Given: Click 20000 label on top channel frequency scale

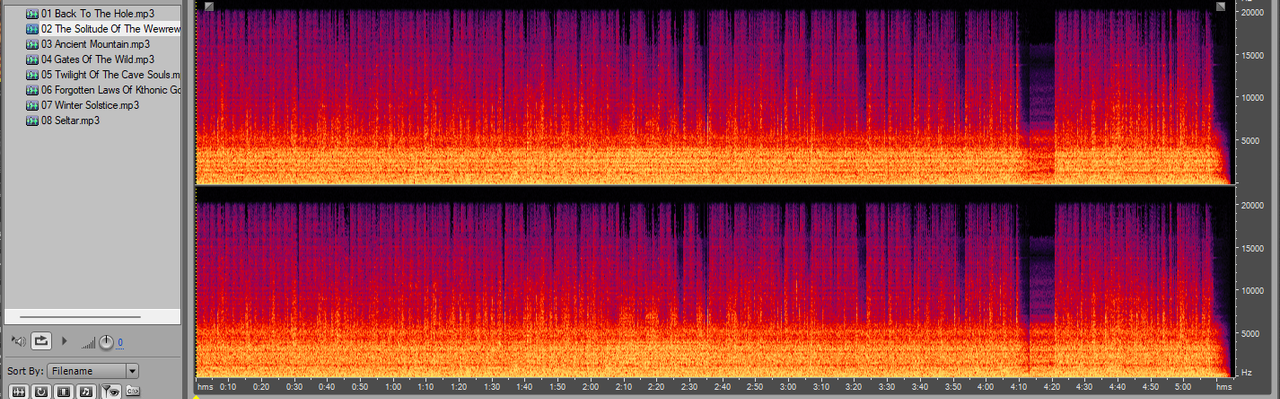Looking at the screenshot, I should [x=1253, y=13].
